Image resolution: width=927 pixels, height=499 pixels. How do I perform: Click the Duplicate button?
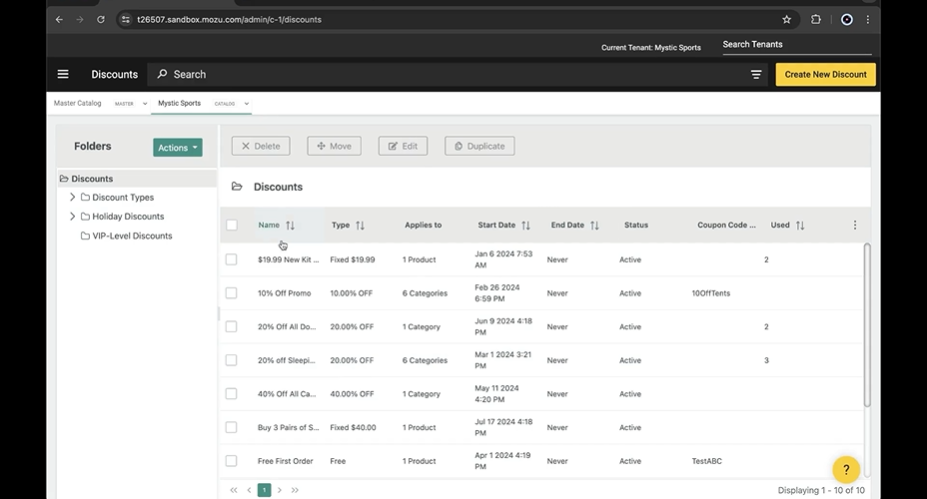tap(479, 146)
